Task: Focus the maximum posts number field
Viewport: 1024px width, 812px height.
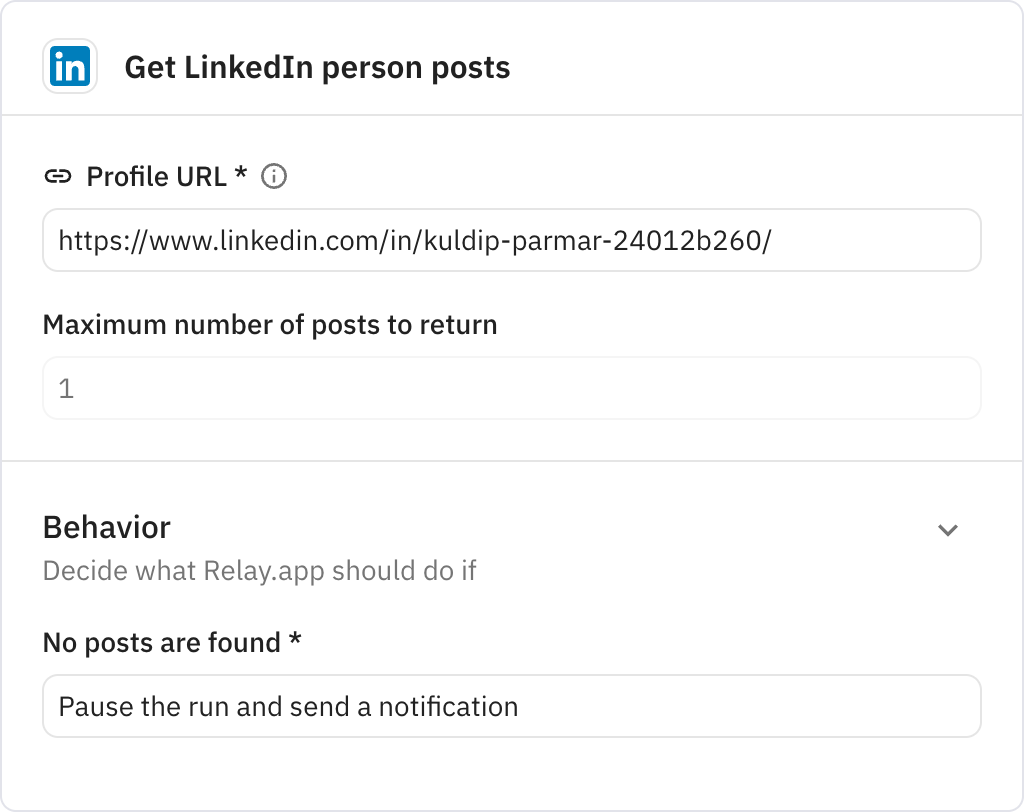Action: click(511, 388)
